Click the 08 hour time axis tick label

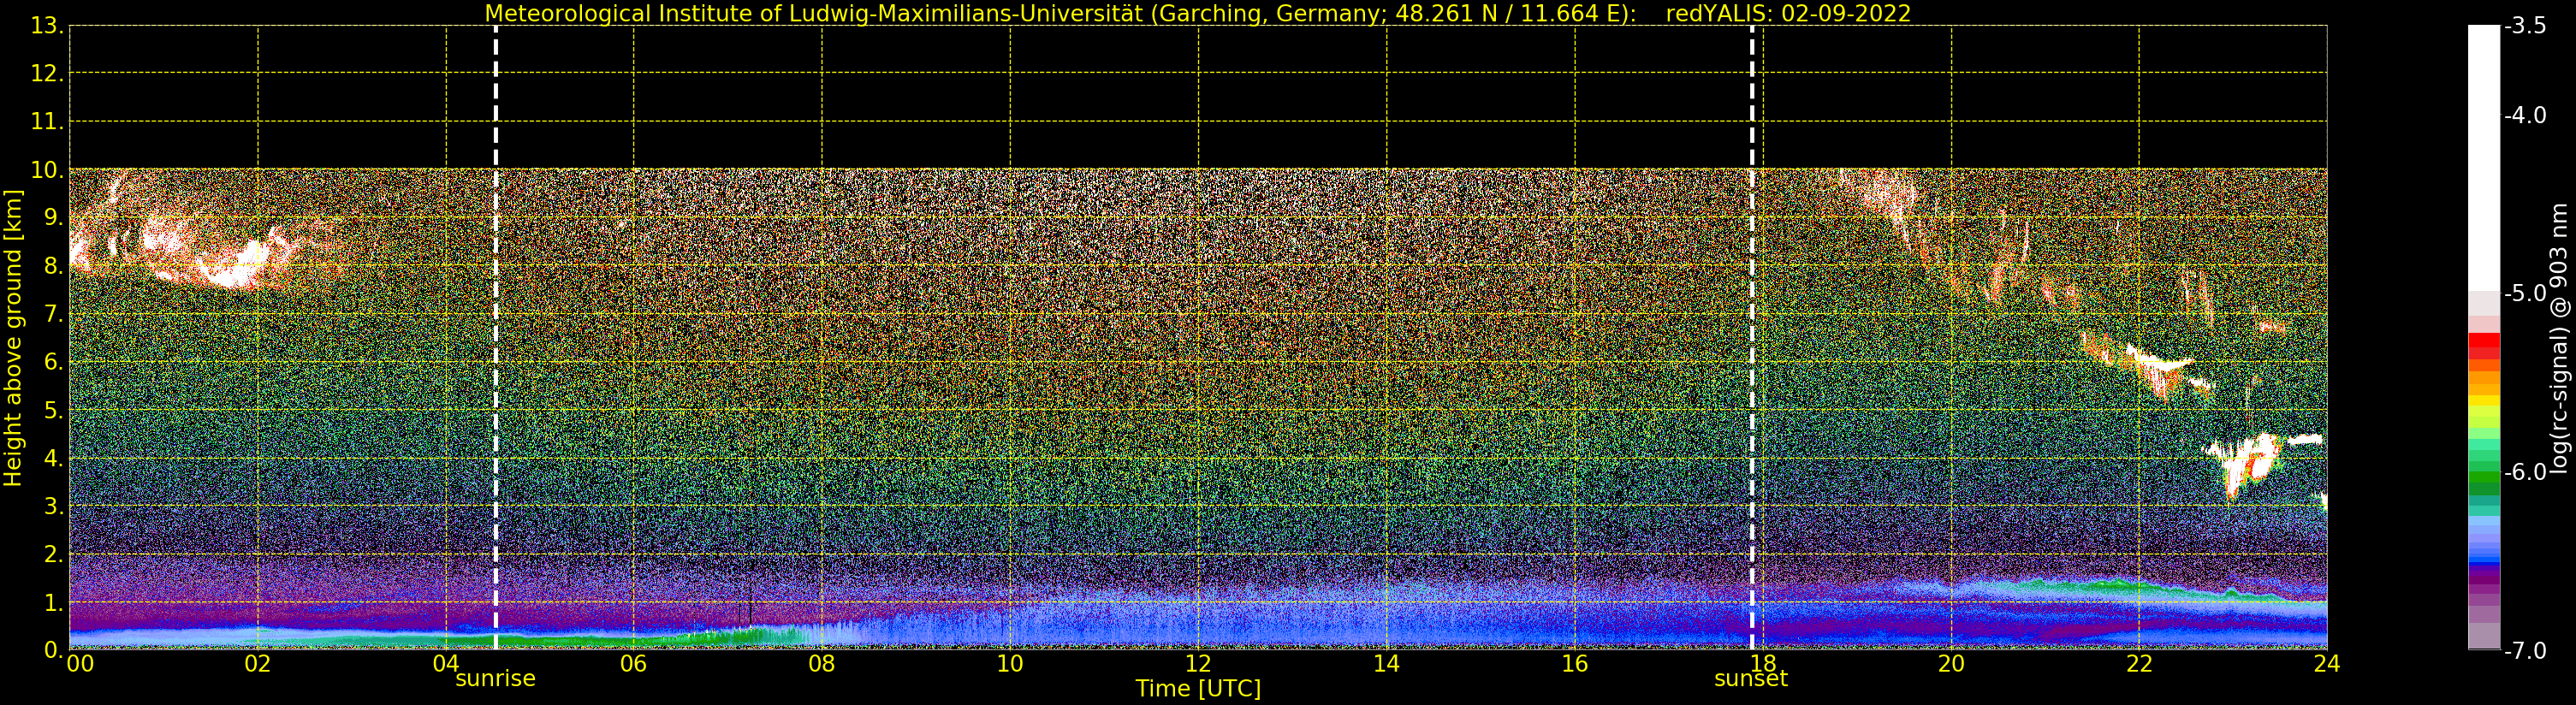tap(822, 664)
